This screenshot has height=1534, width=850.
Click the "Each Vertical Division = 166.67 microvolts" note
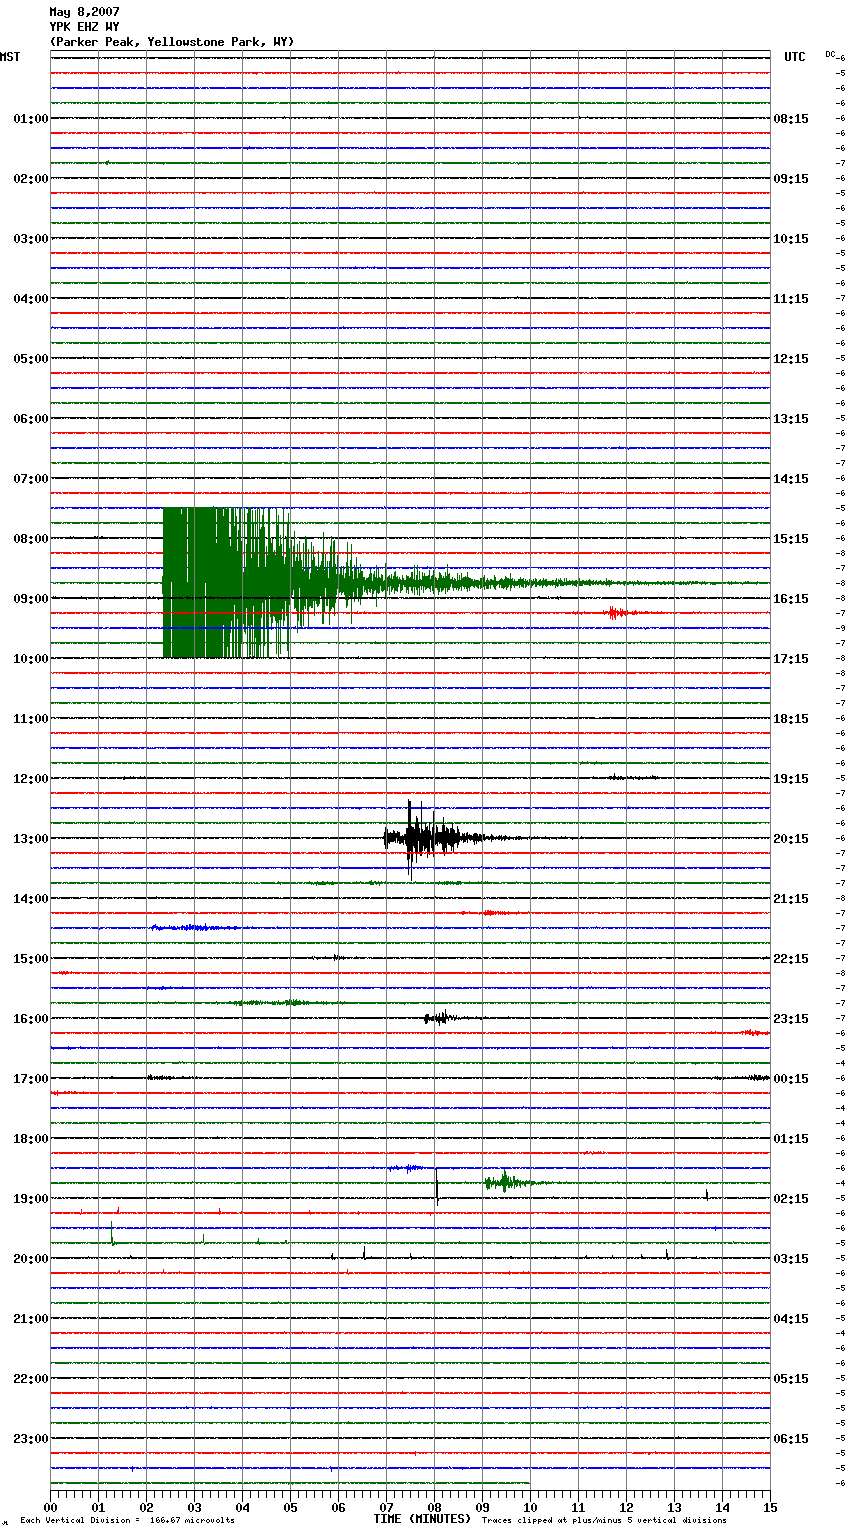[127, 1521]
